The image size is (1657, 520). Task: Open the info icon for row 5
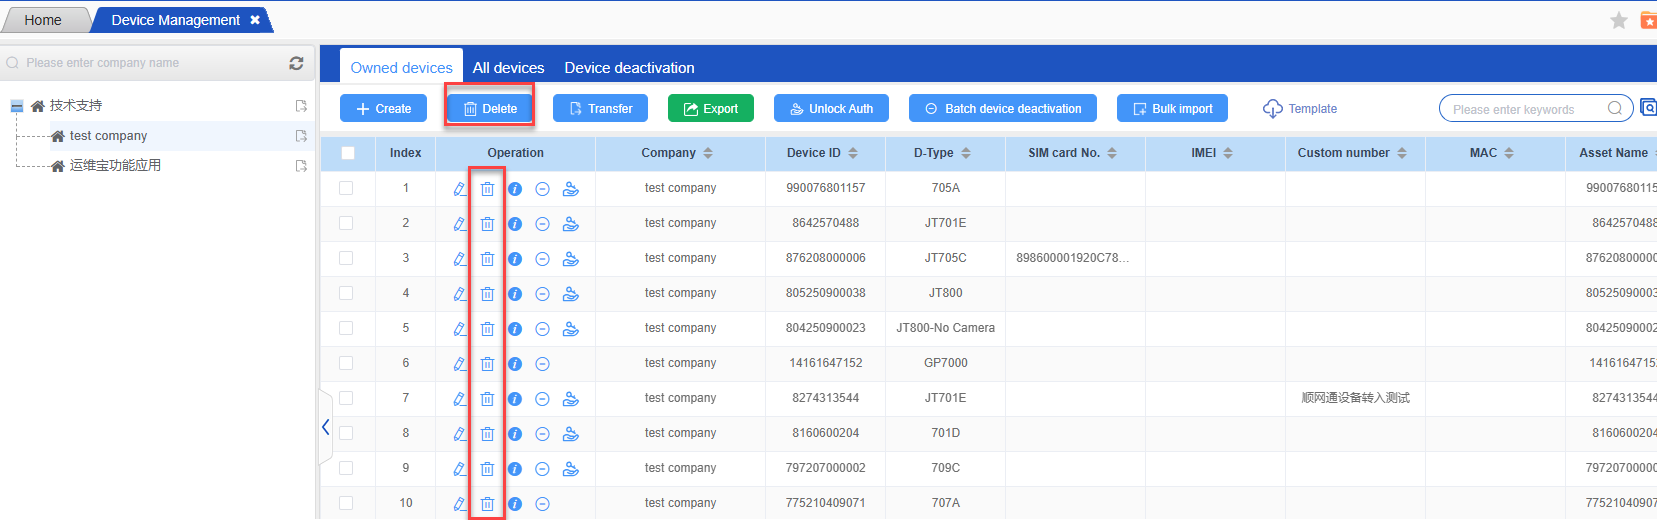[x=515, y=329]
